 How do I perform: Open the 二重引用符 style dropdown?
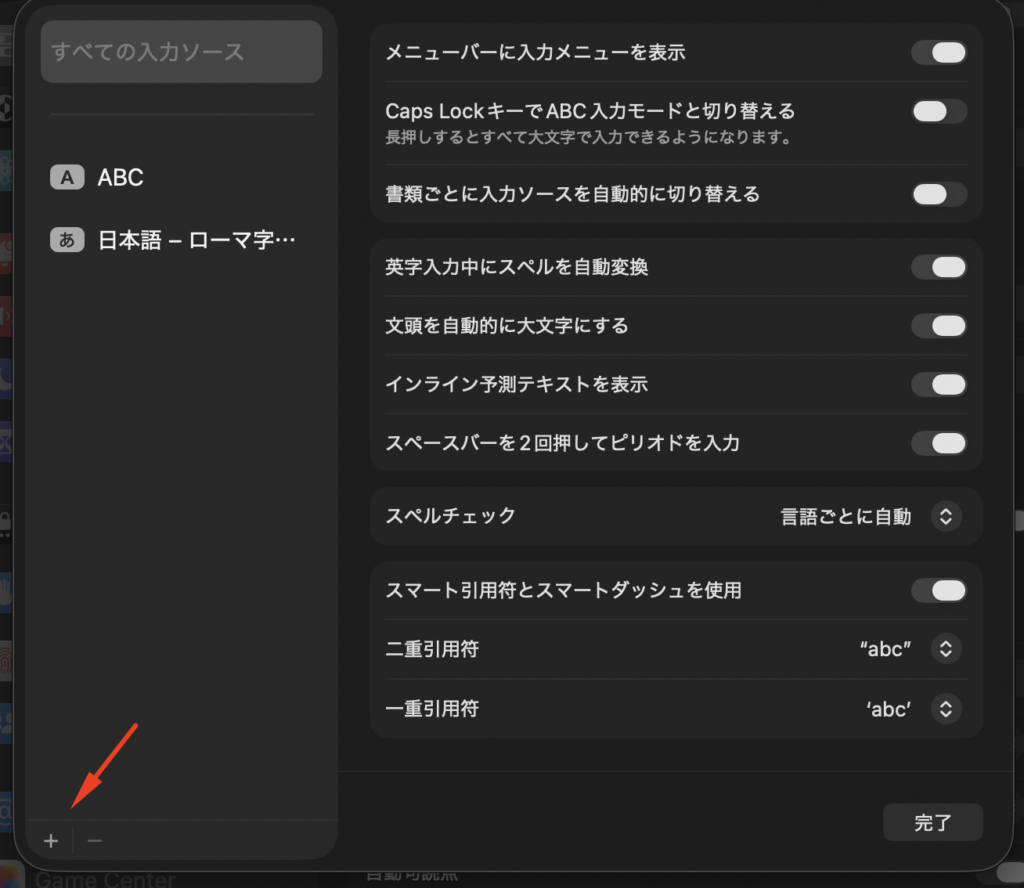945,649
